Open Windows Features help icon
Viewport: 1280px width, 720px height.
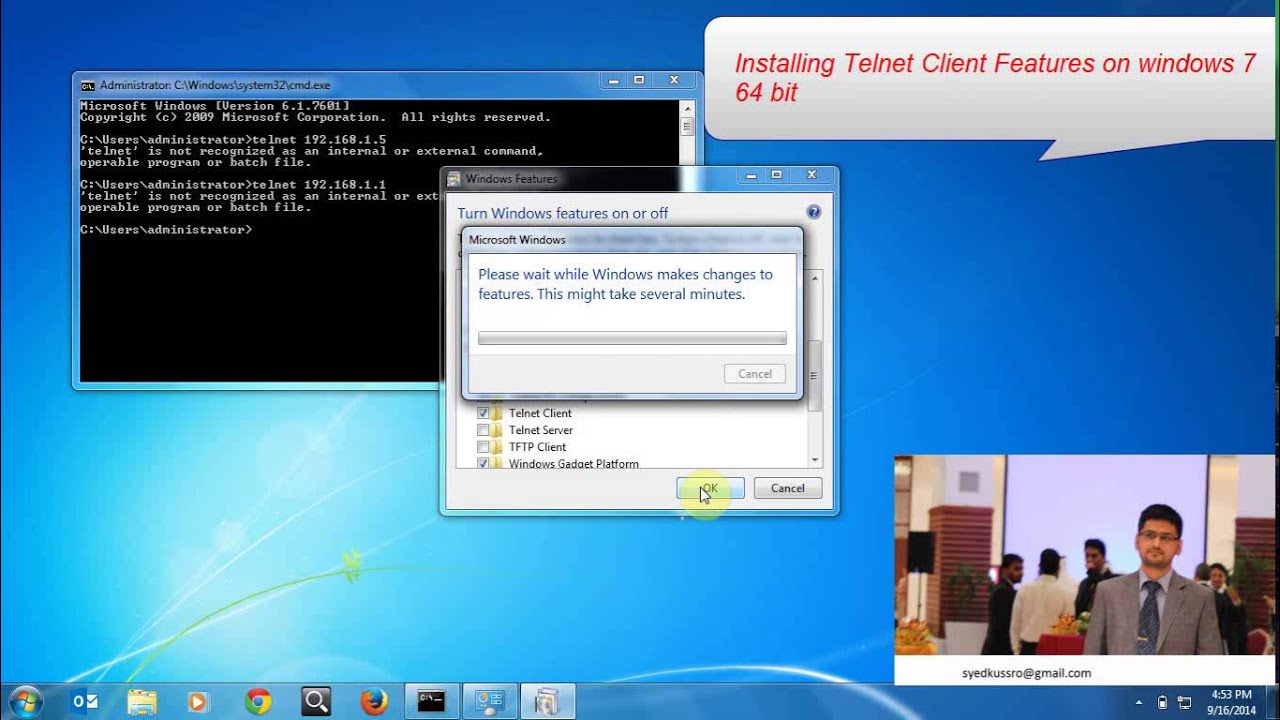pos(813,212)
